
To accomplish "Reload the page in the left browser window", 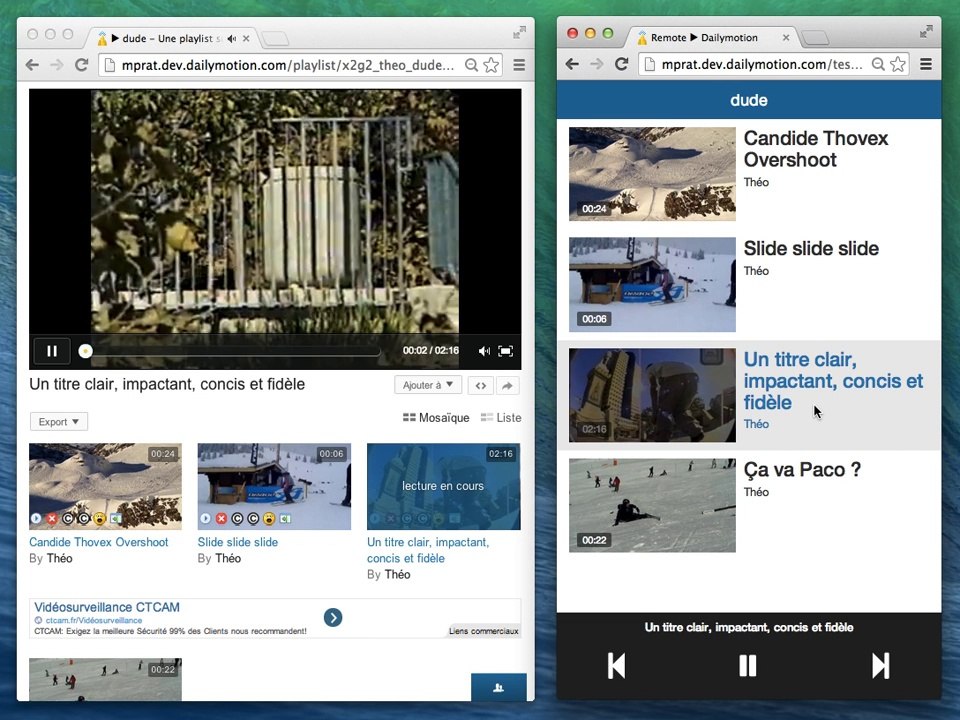I will point(81,65).
